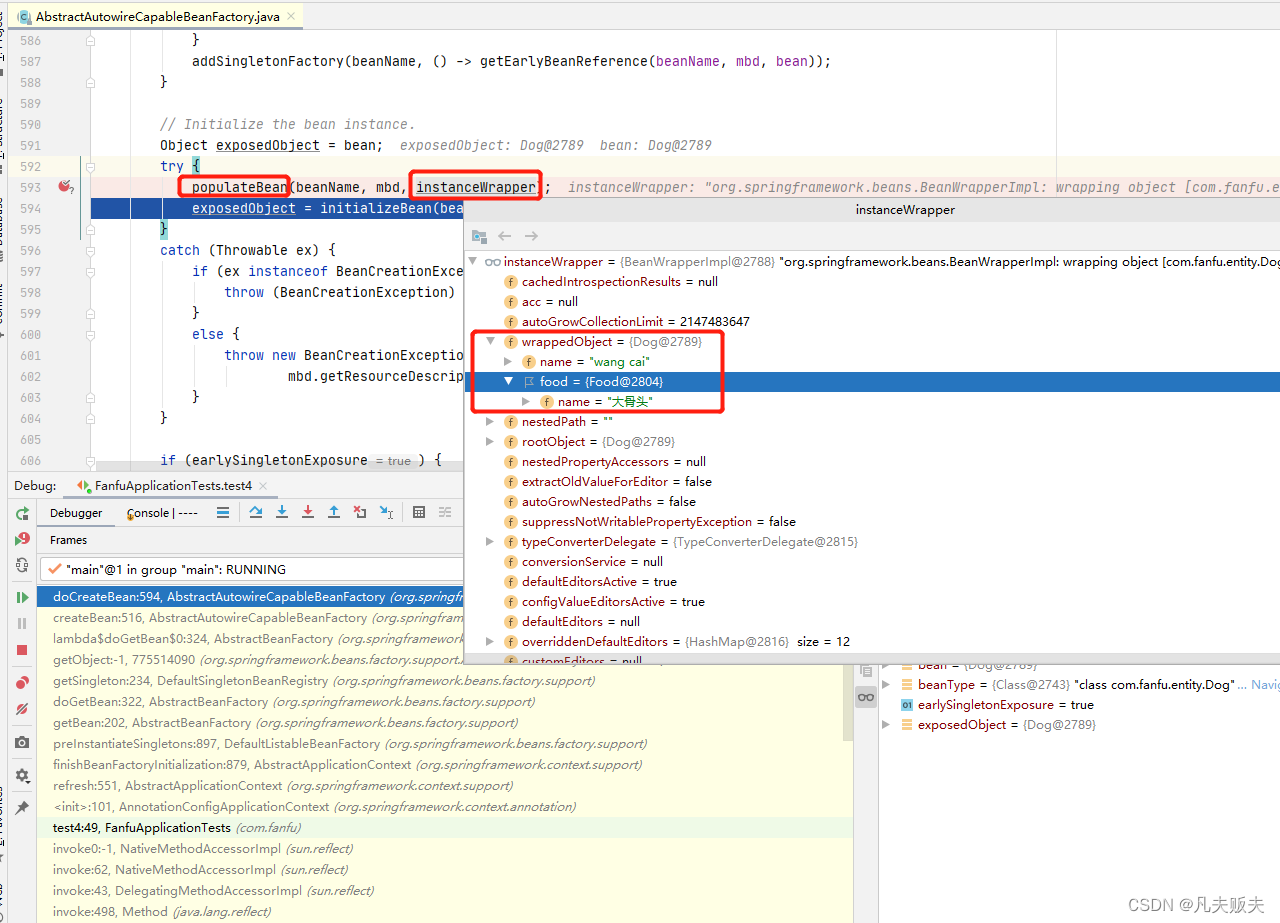Select frame <init>:101, AnnotationConfigApplicationContext
Image resolution: width=1280 pixels, height=923 pixels.
tap(445, 807)
